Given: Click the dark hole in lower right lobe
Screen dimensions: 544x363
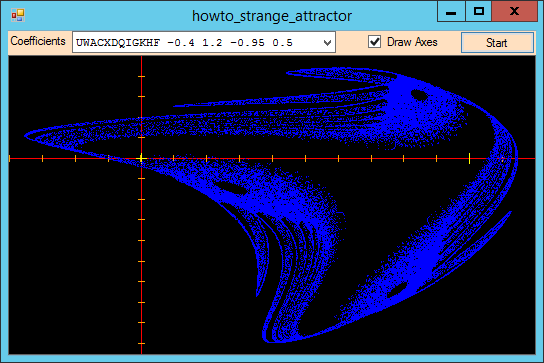Looking at the screenshot, I should [x=397, y=290].
